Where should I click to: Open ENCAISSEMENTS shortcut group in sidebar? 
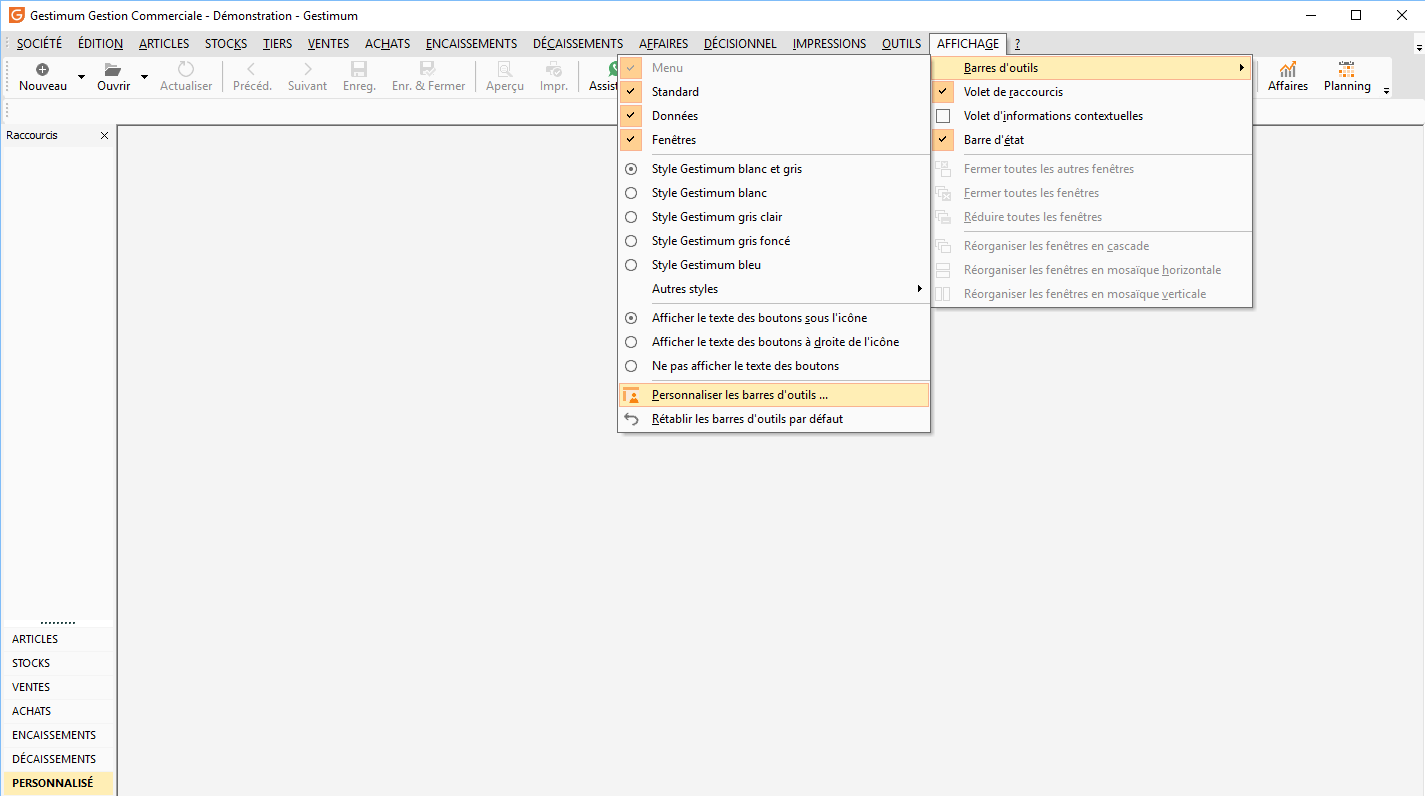(x=58, y=735)
